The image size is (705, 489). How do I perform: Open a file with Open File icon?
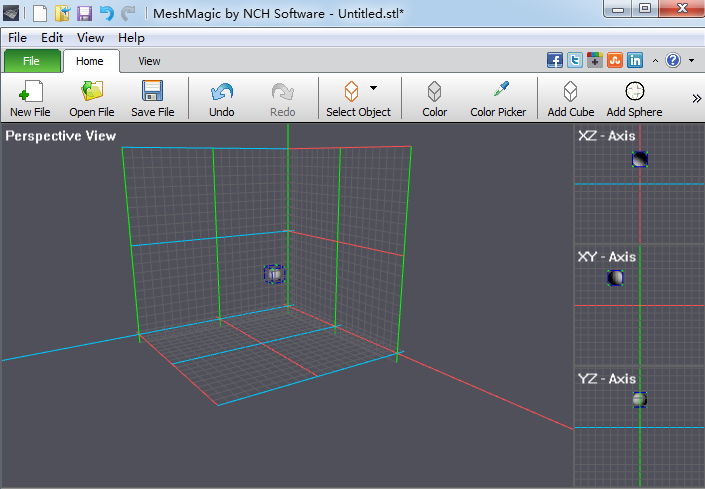coord(92,91)
